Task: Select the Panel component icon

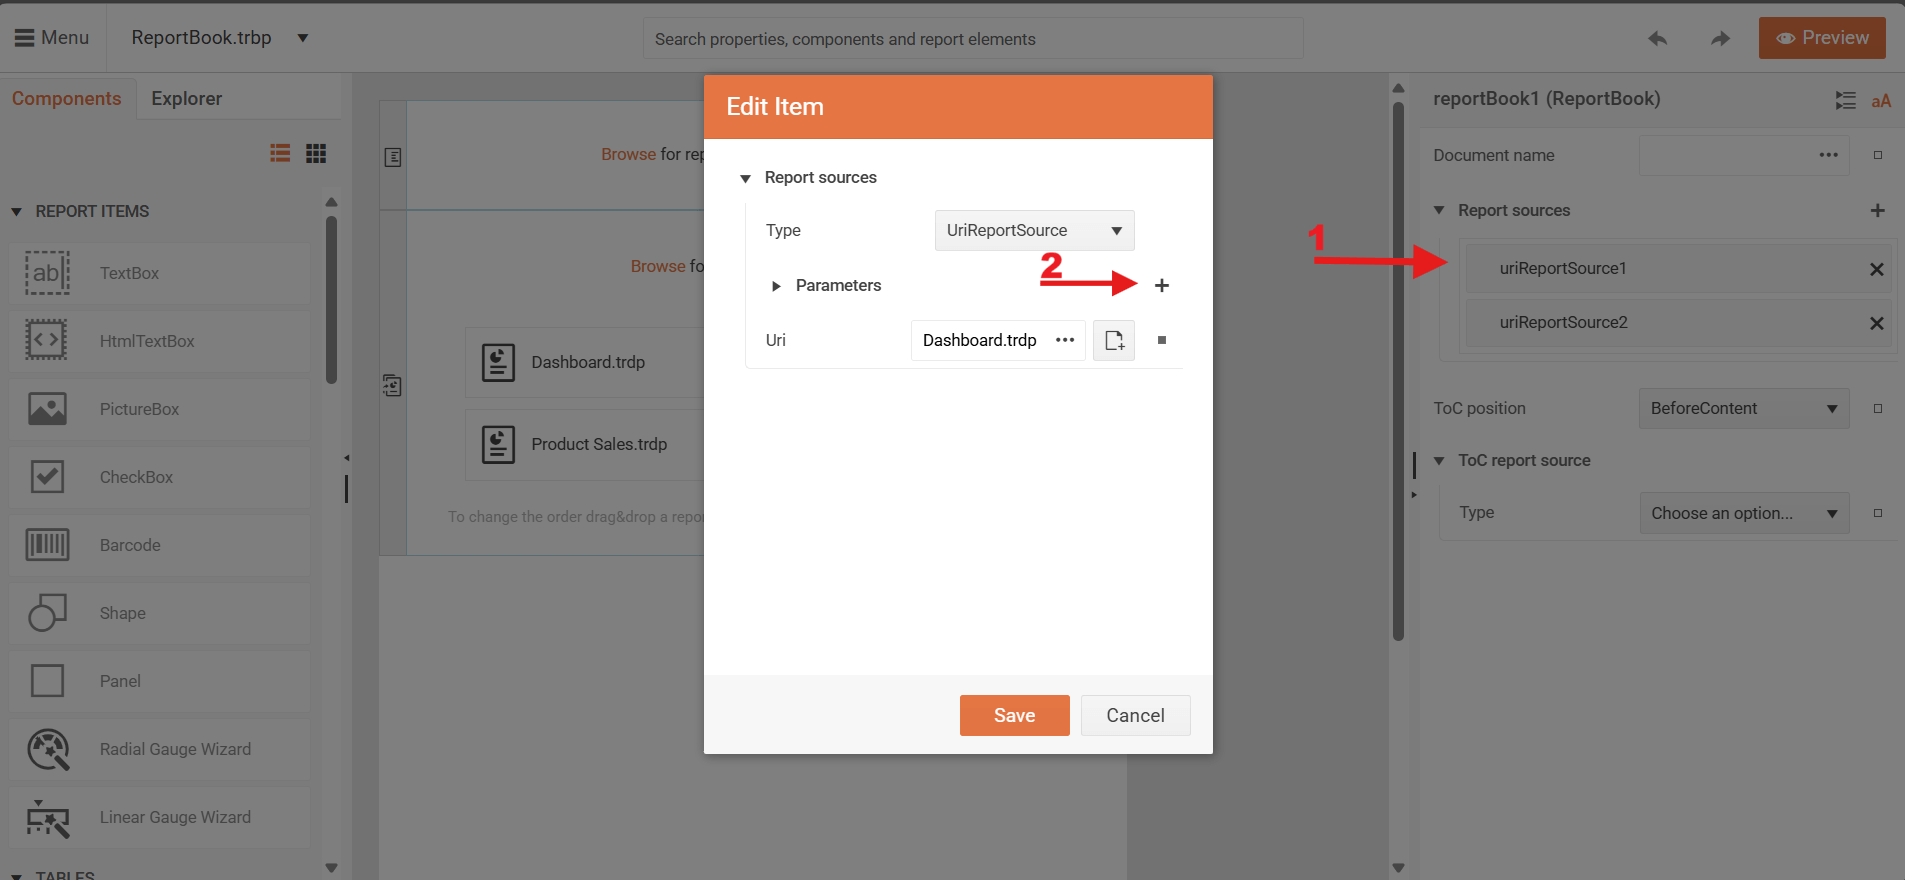Action: coord(47,681)
